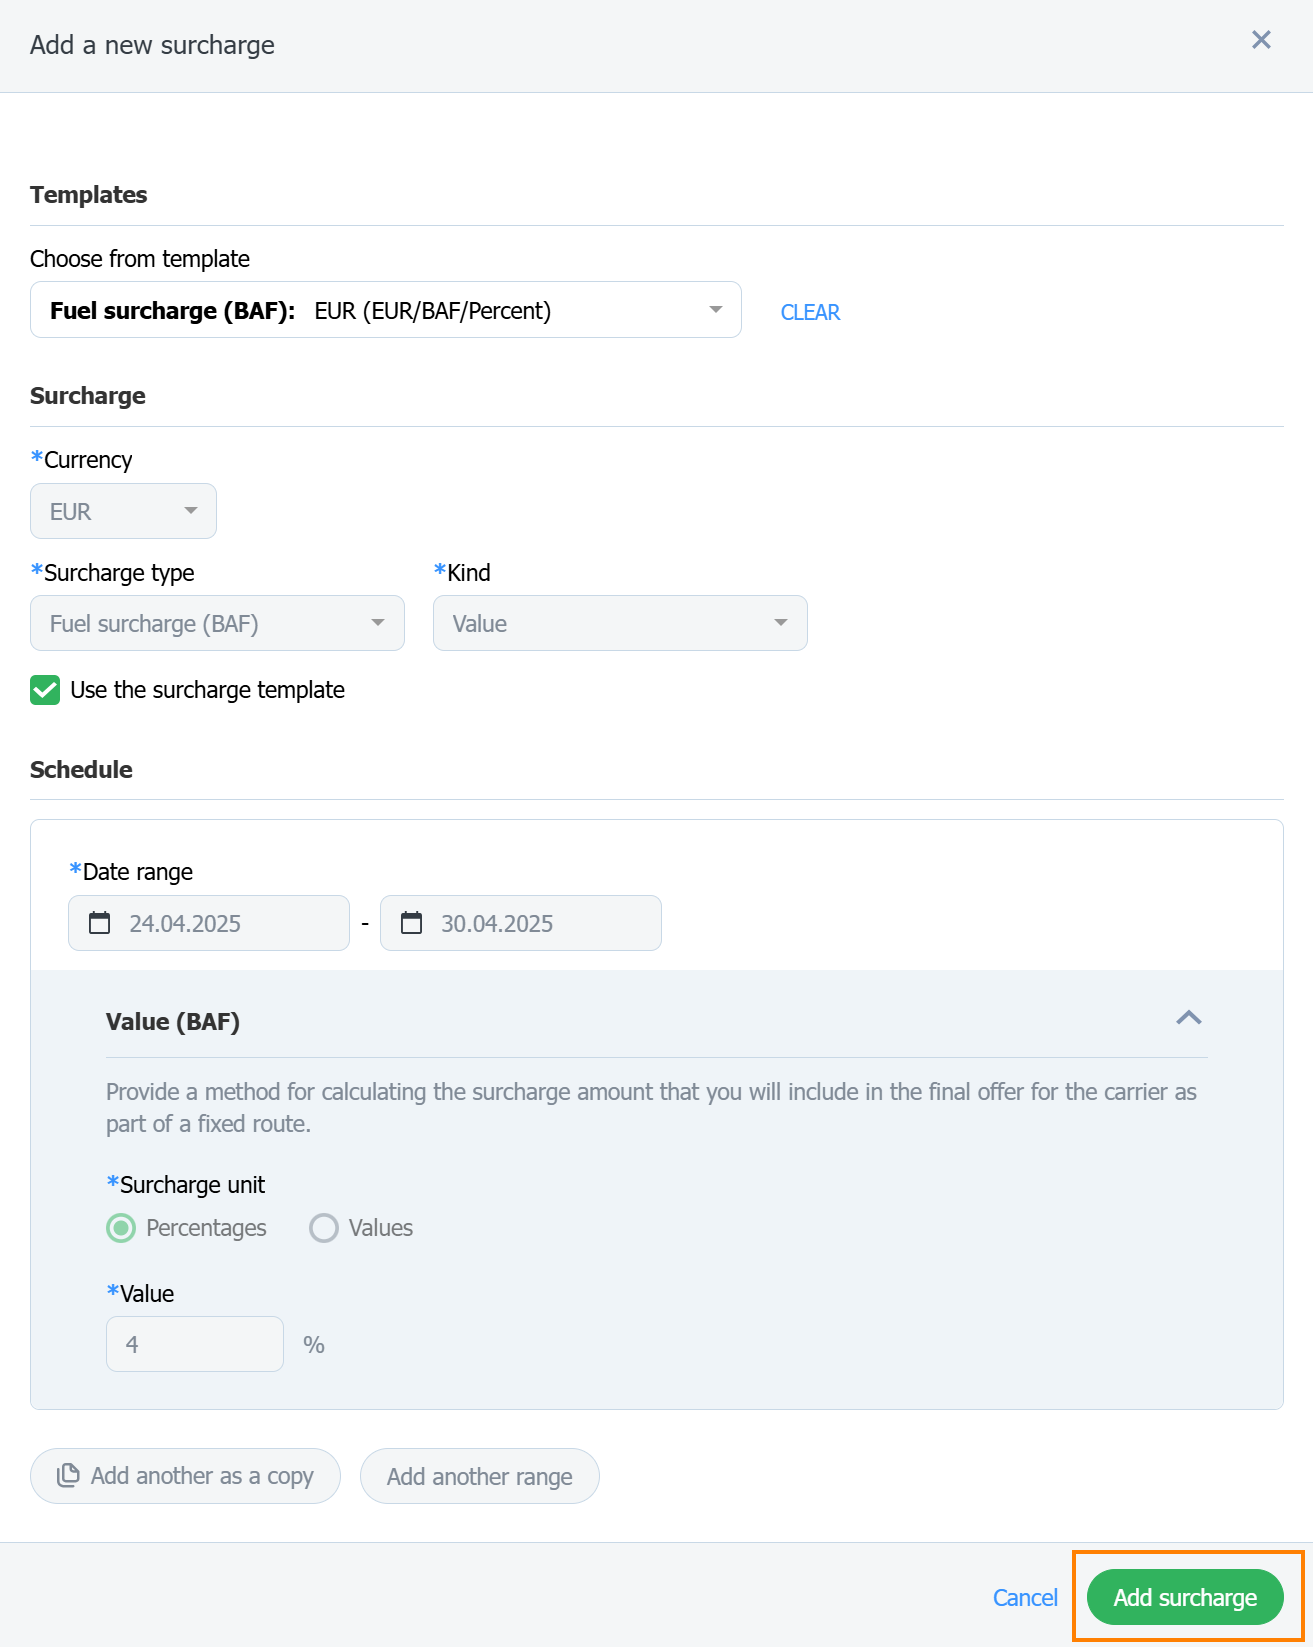Image resolution: width=1313 pixels, height=1647 pixels.
Task: Click the end date field 30.04.2025
Action: coord(521,923)
